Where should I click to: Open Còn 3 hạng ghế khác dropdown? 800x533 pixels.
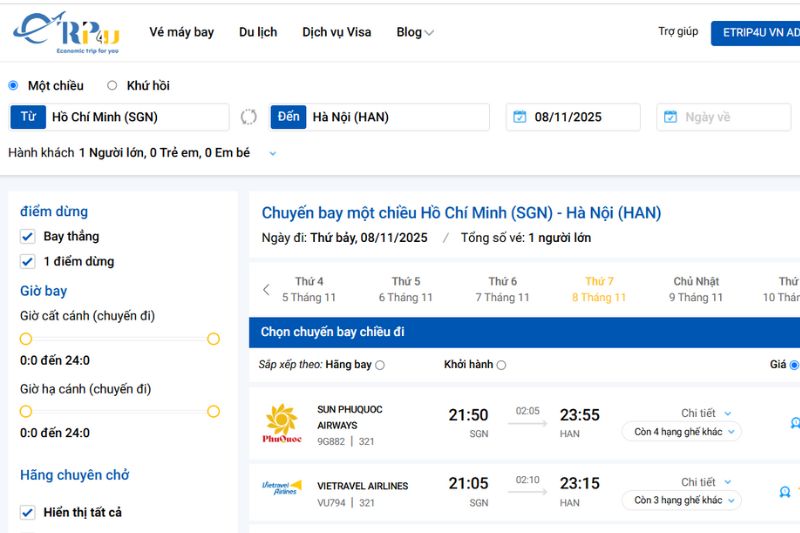coord(681,500)
